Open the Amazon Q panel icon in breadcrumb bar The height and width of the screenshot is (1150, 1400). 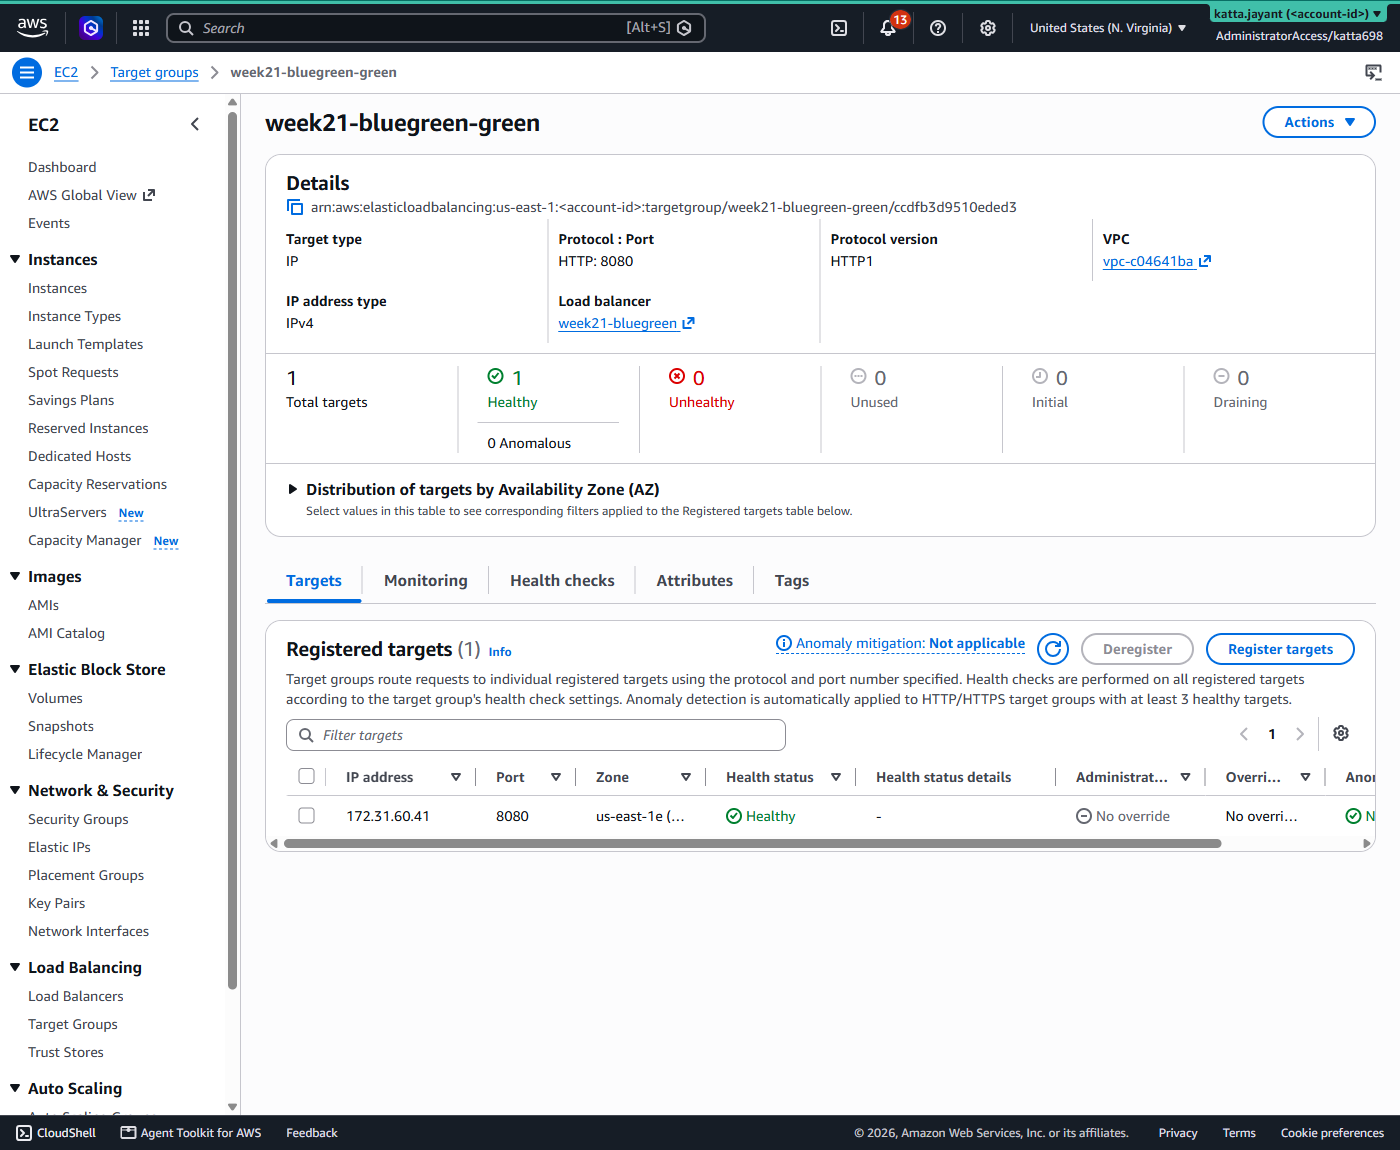click(1373, 72)
